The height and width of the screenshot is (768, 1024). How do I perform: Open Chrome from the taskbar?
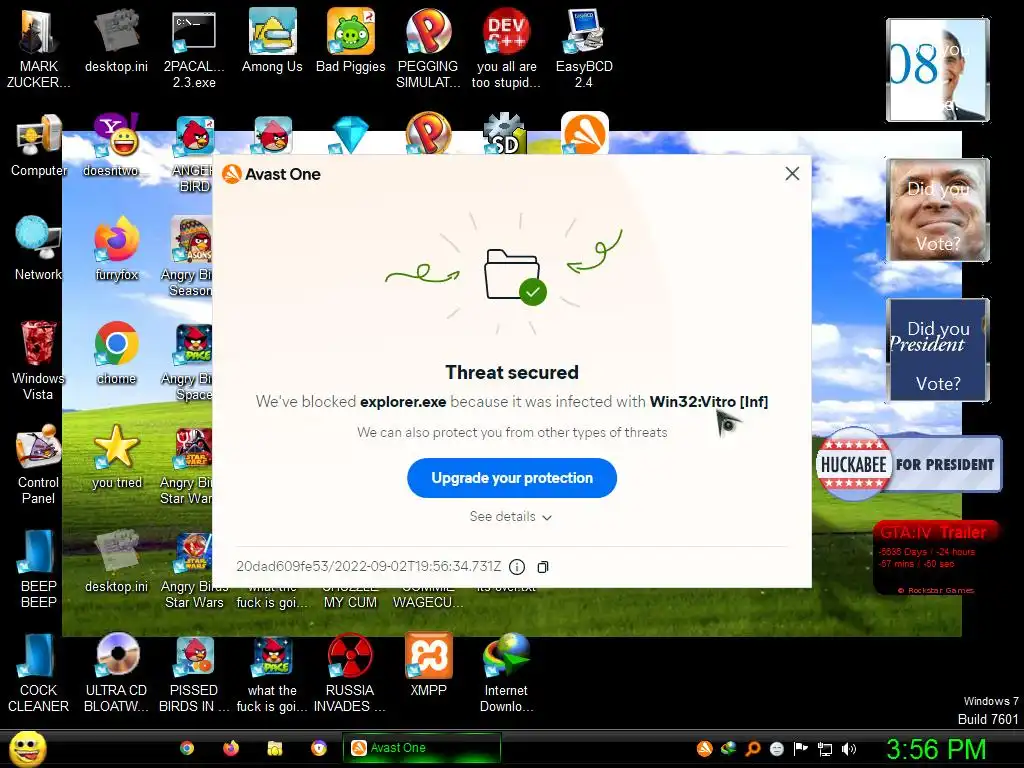187,748
